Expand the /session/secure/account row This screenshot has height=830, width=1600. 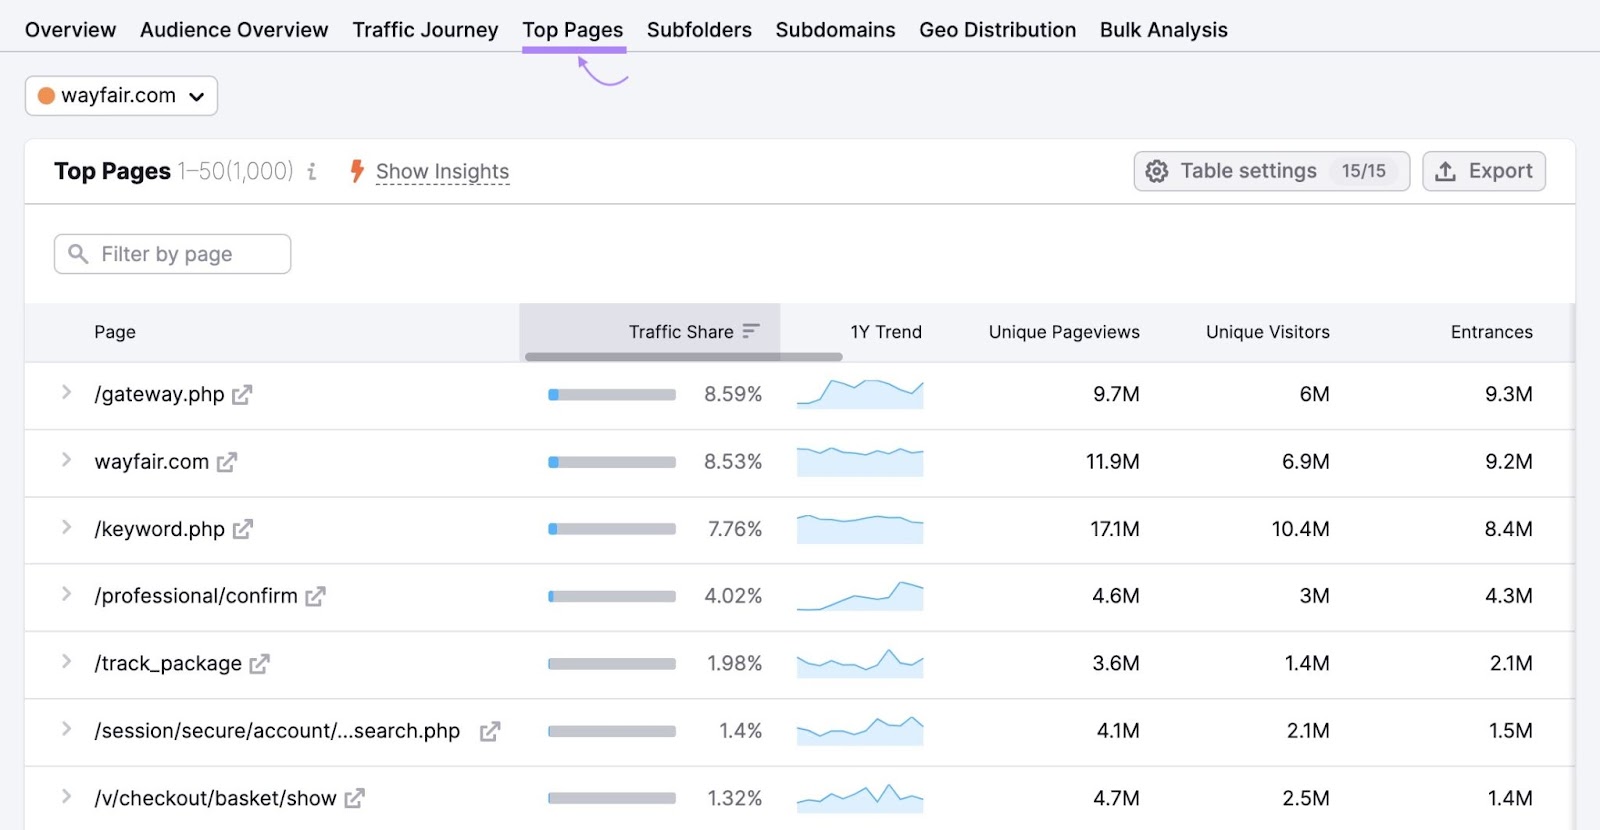(x=66, y=729)
